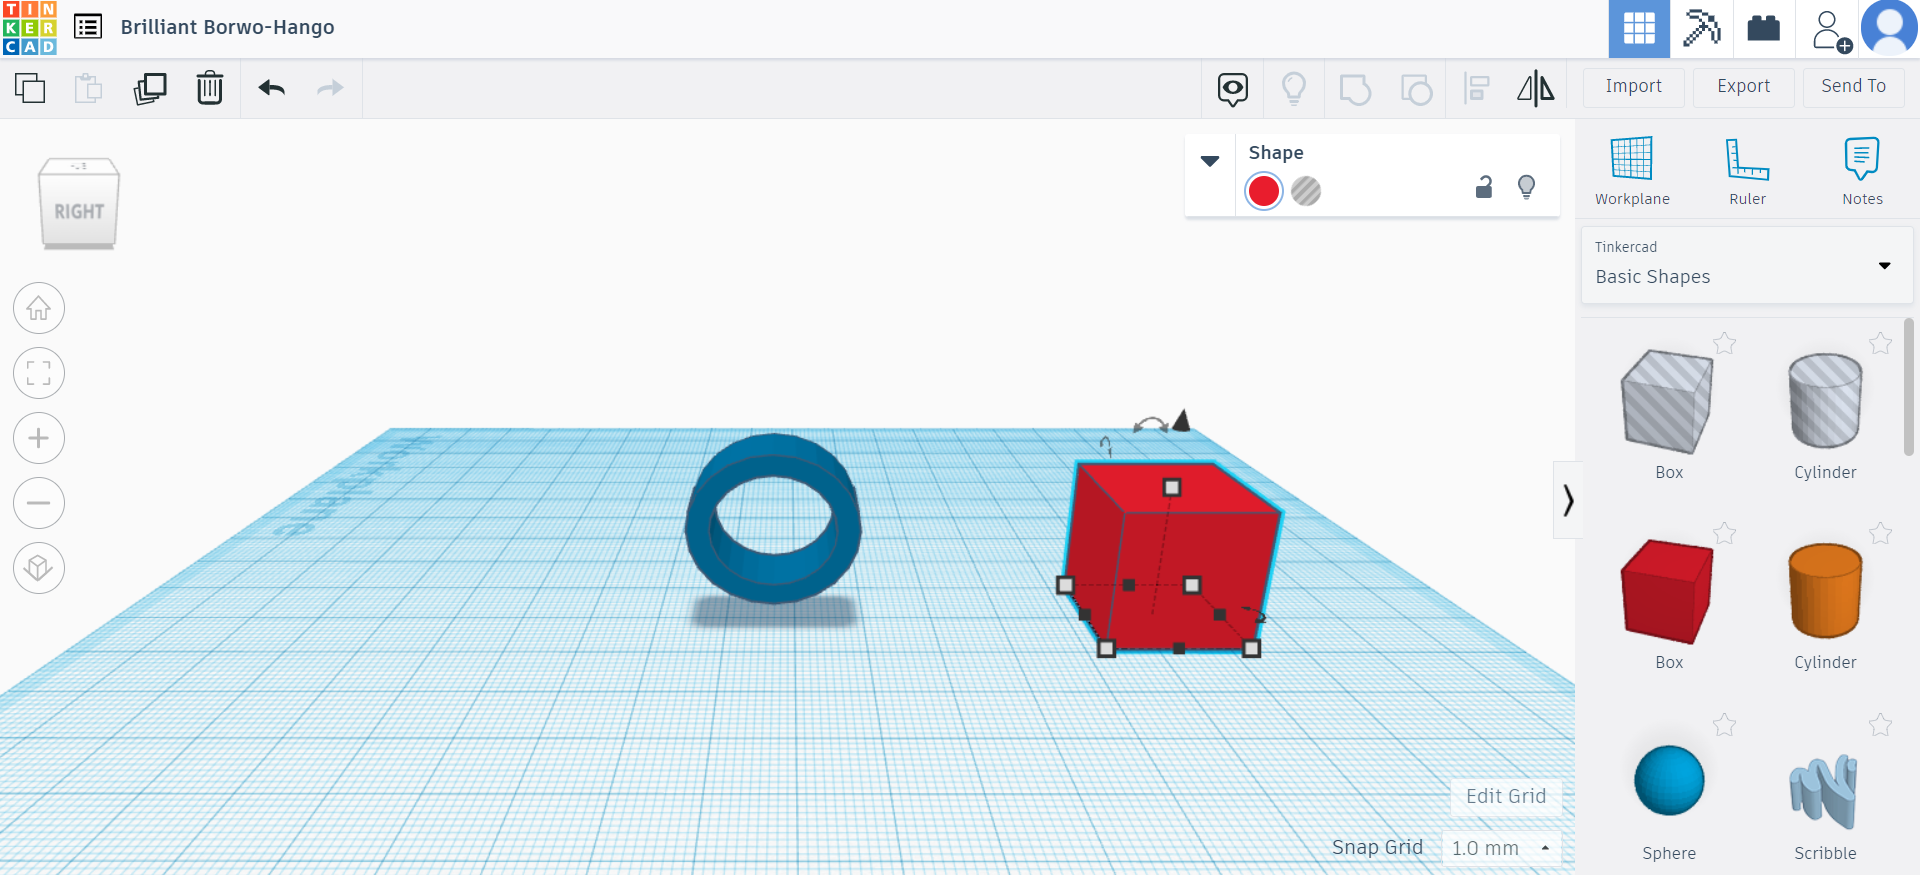
Task: Click the Ungroup shapes icon
Action: click(1416, 89)
